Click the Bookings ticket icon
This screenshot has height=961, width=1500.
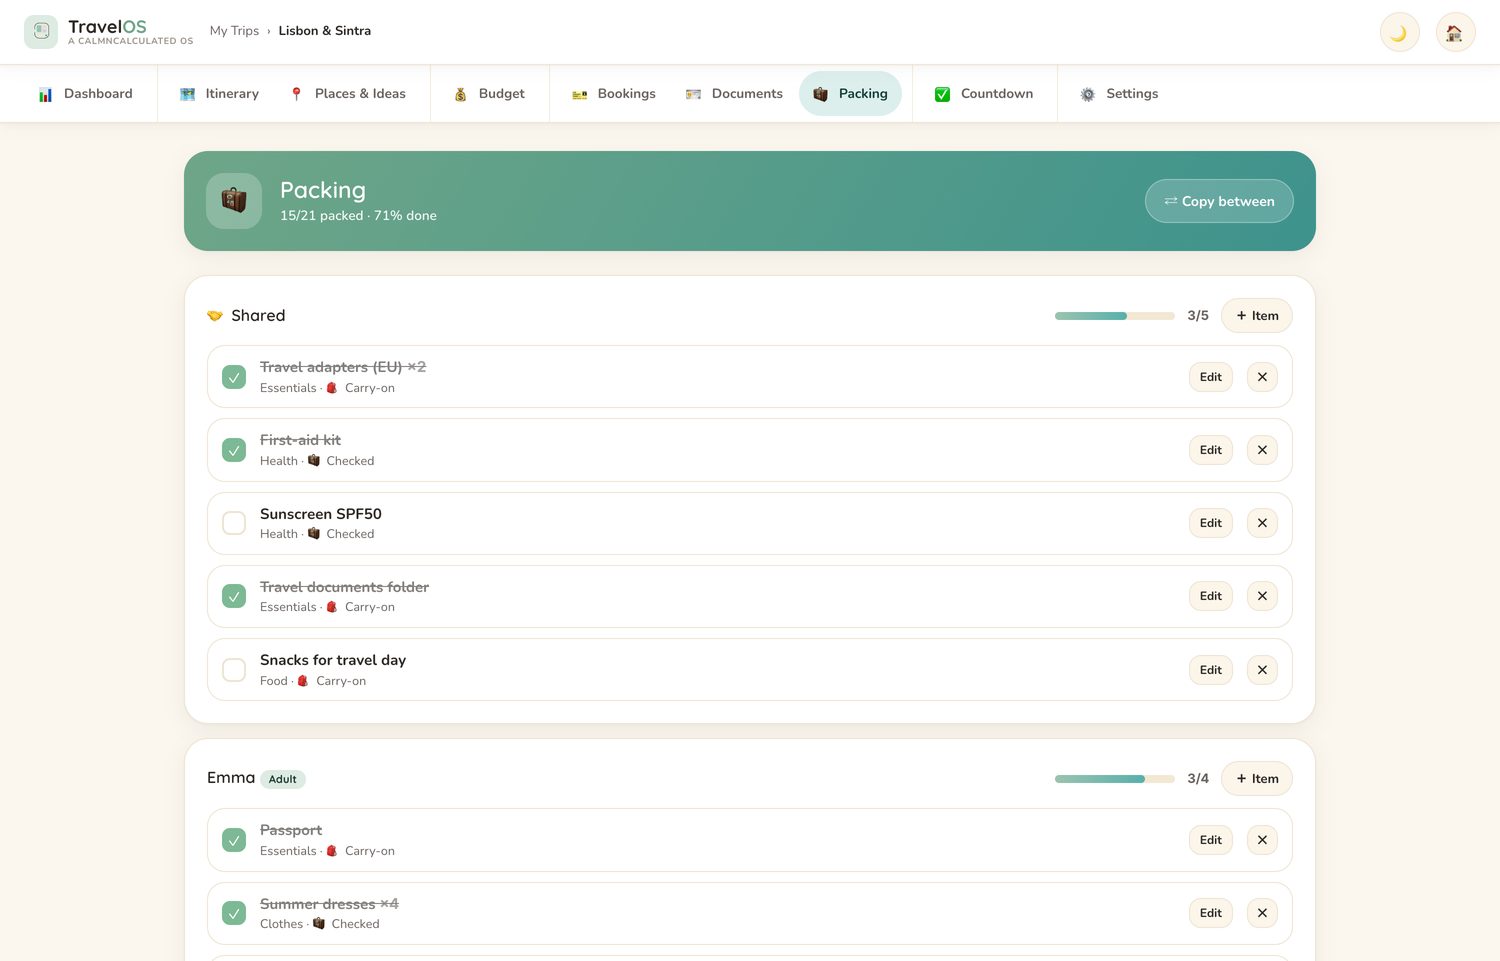(x=579, y=94)
